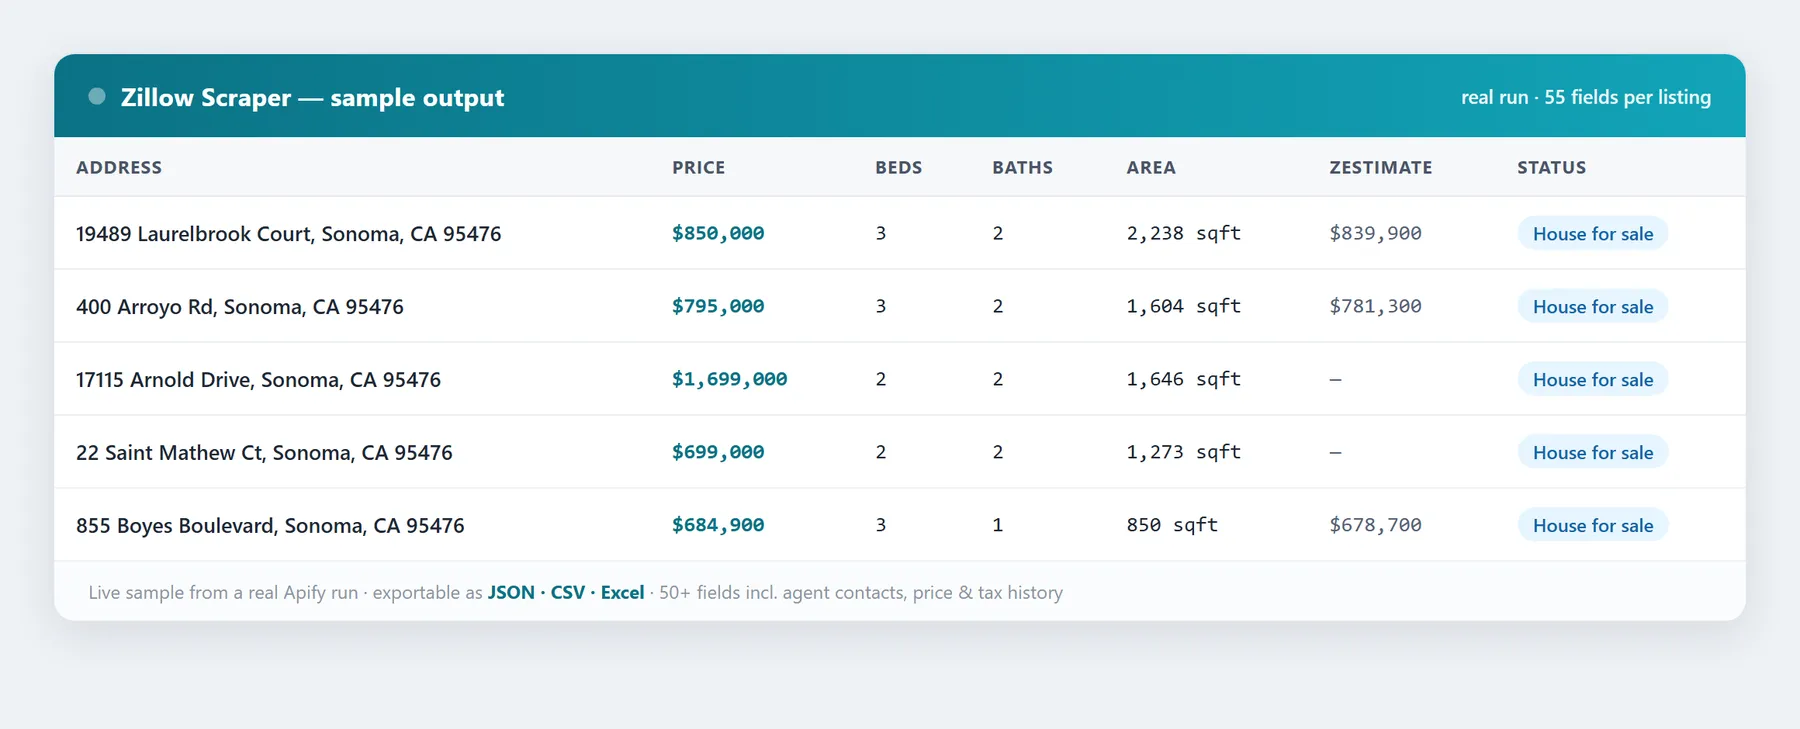Click the beds value in 19489 Laurelbrook row
1800x729 pixels.
881,233
